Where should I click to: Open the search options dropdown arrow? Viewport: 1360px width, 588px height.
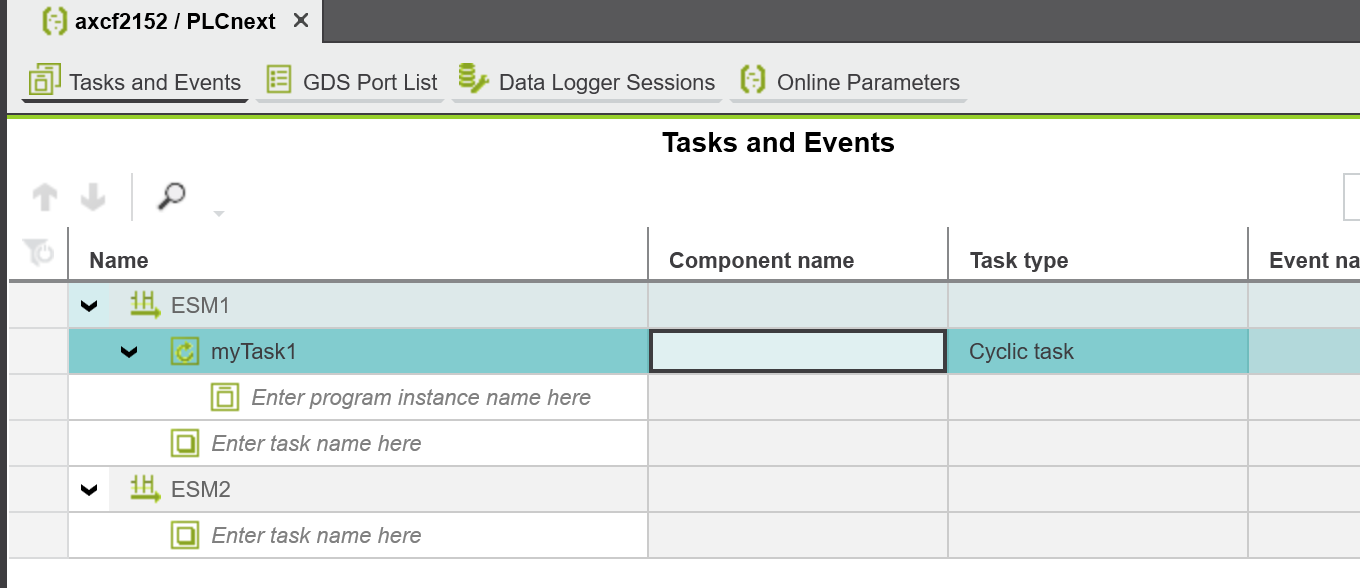219,213
